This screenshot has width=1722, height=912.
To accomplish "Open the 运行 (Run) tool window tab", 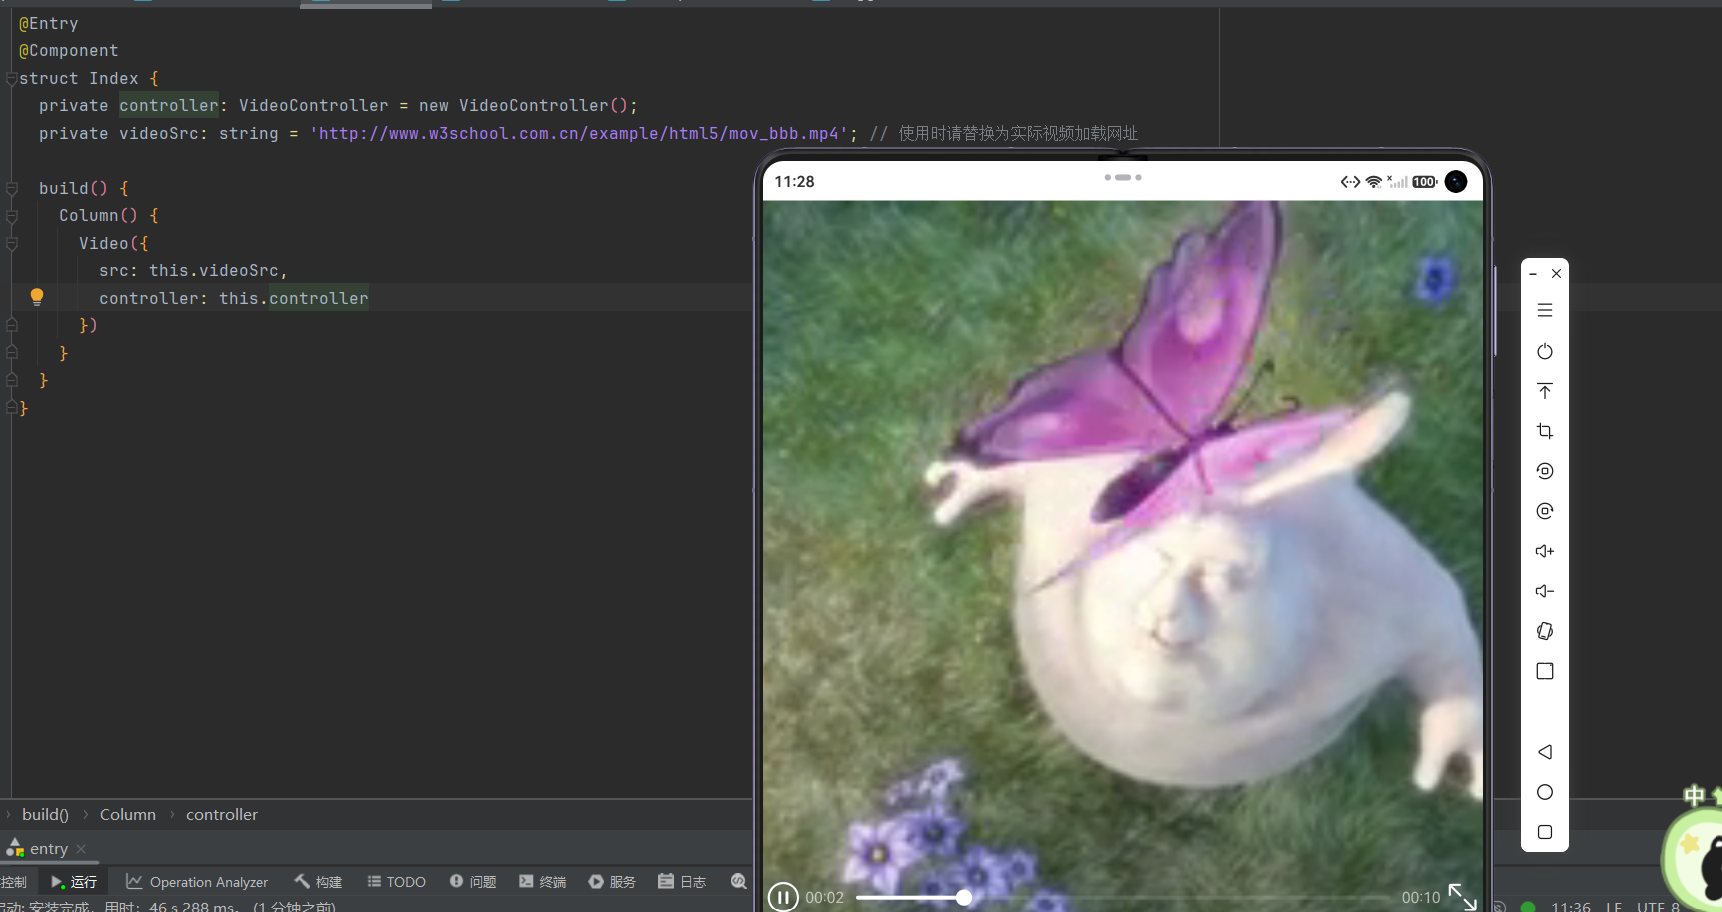I will click(x=74, y=882).
